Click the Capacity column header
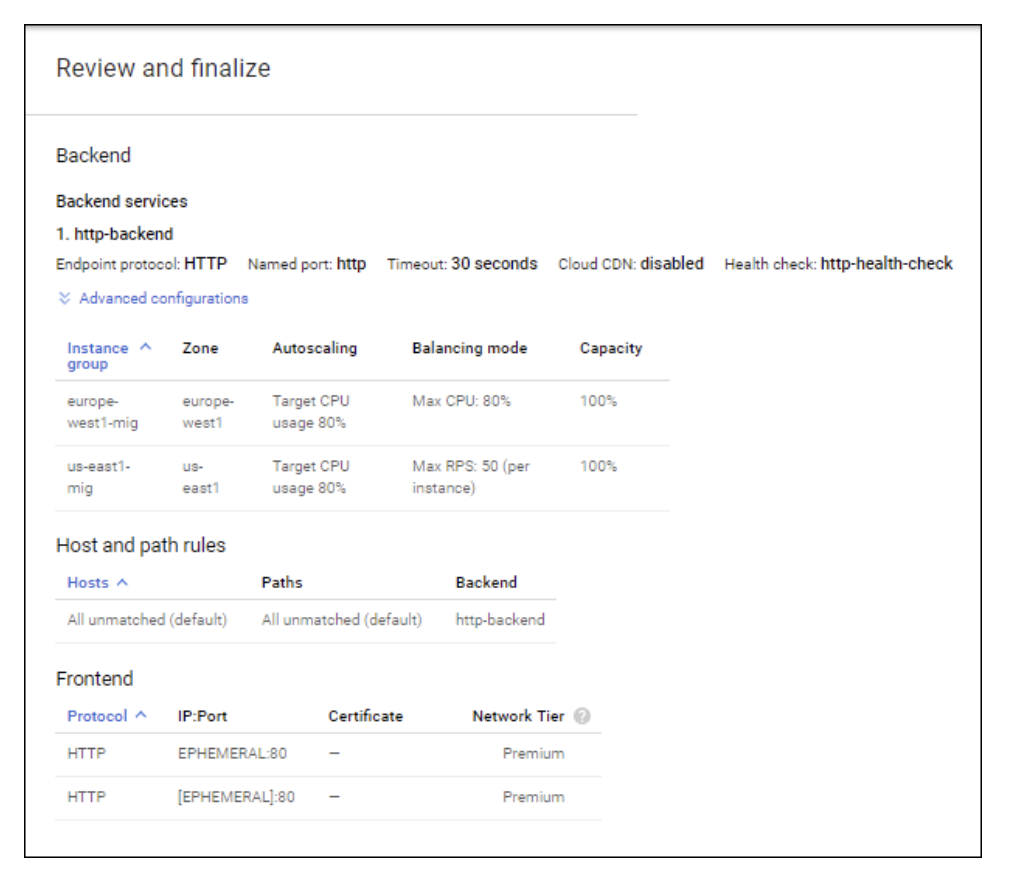 (610, 348)
